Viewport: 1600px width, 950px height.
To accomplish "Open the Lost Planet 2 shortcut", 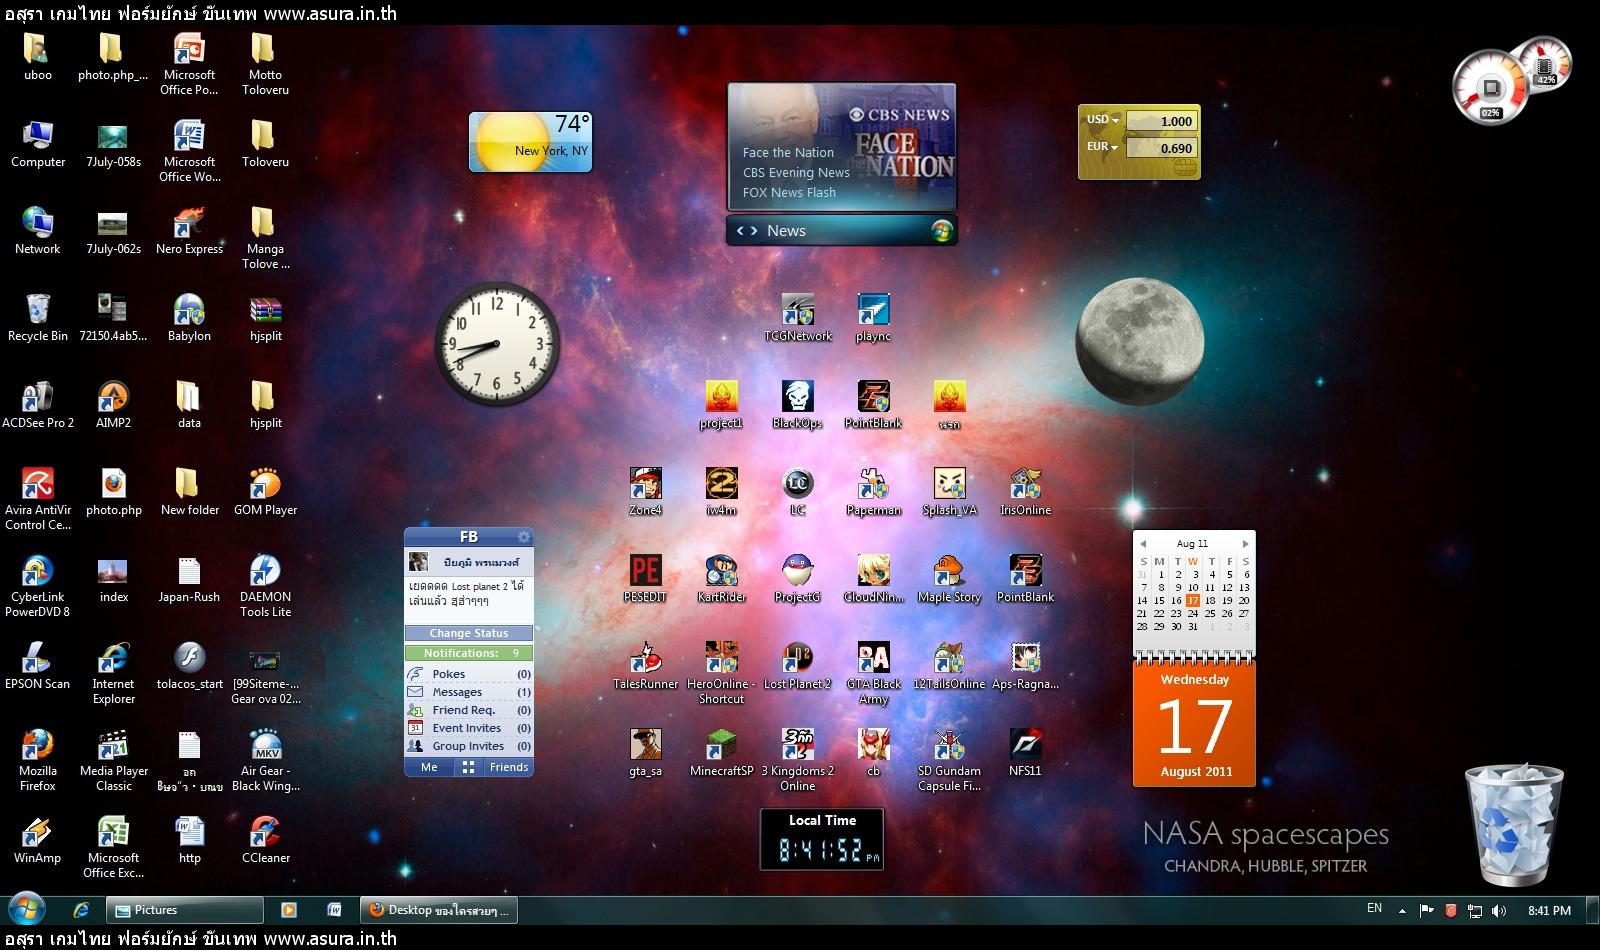I will pos(797,666).
